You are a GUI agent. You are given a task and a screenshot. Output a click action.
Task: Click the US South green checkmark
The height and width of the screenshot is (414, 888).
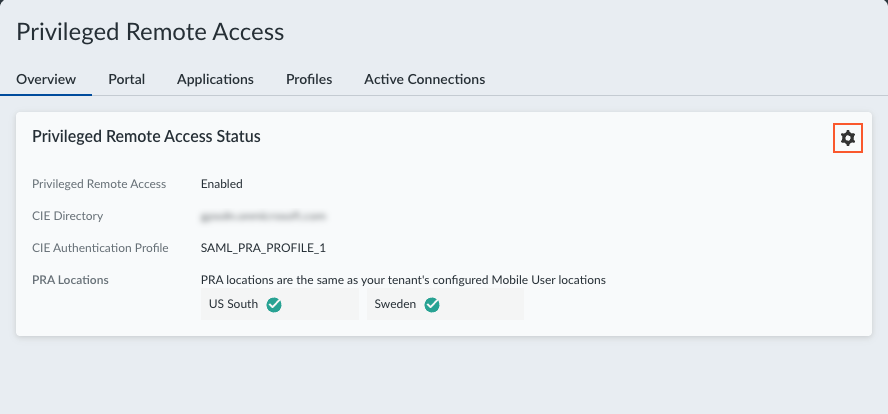click(x=274, y=305)
